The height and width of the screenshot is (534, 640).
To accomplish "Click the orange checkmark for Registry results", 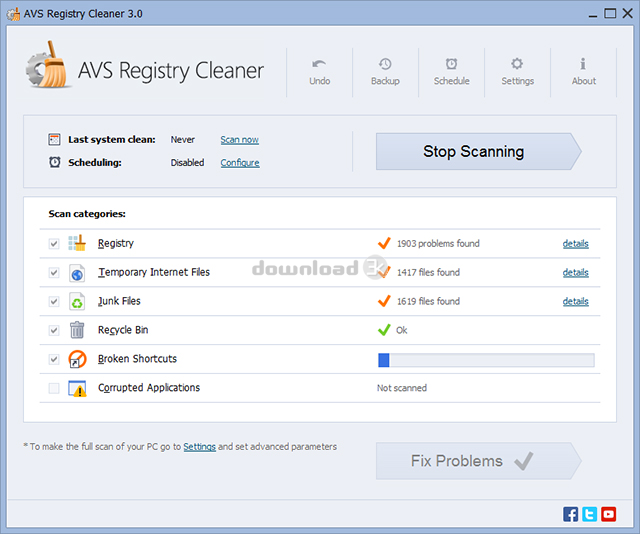I will coord(384,243).
